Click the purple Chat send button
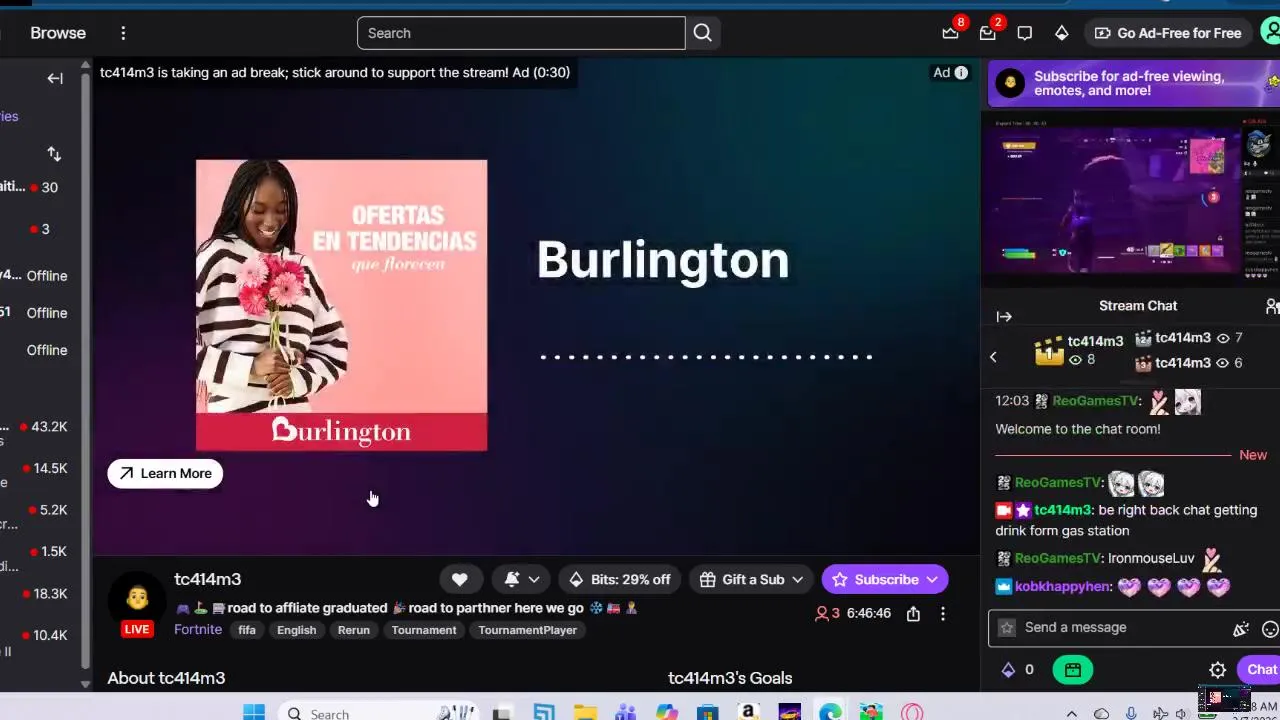The image size is (1280, 720). point(1259,670)
